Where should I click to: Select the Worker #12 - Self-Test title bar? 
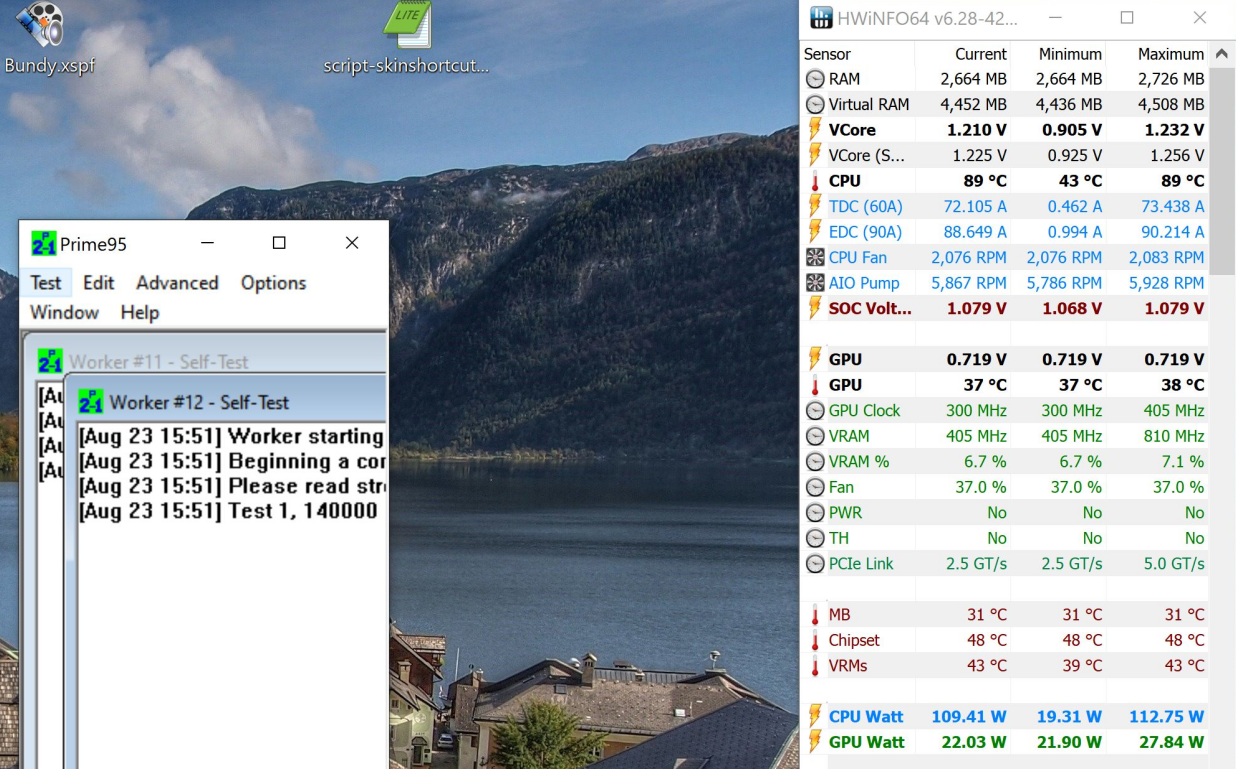[x=228, y=402]
